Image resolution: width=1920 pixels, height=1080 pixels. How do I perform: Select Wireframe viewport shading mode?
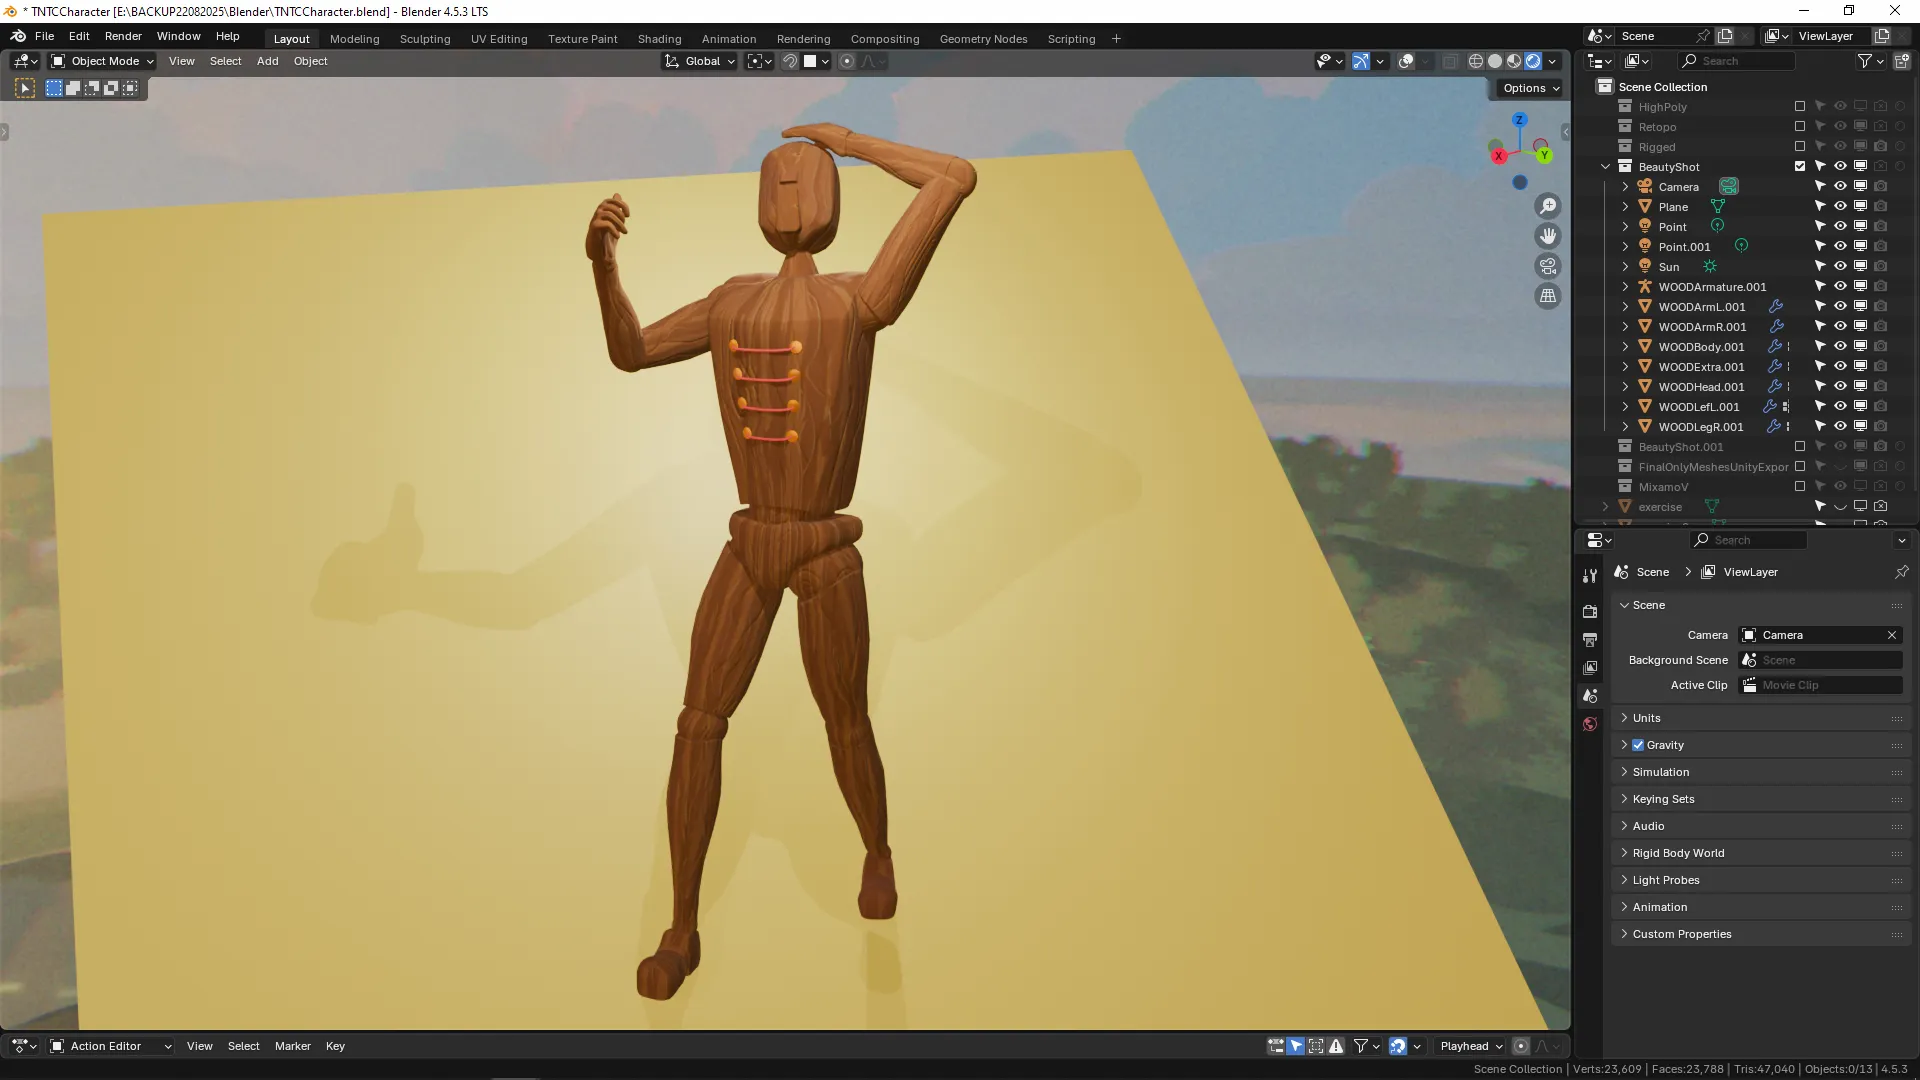coord(1477,61)
